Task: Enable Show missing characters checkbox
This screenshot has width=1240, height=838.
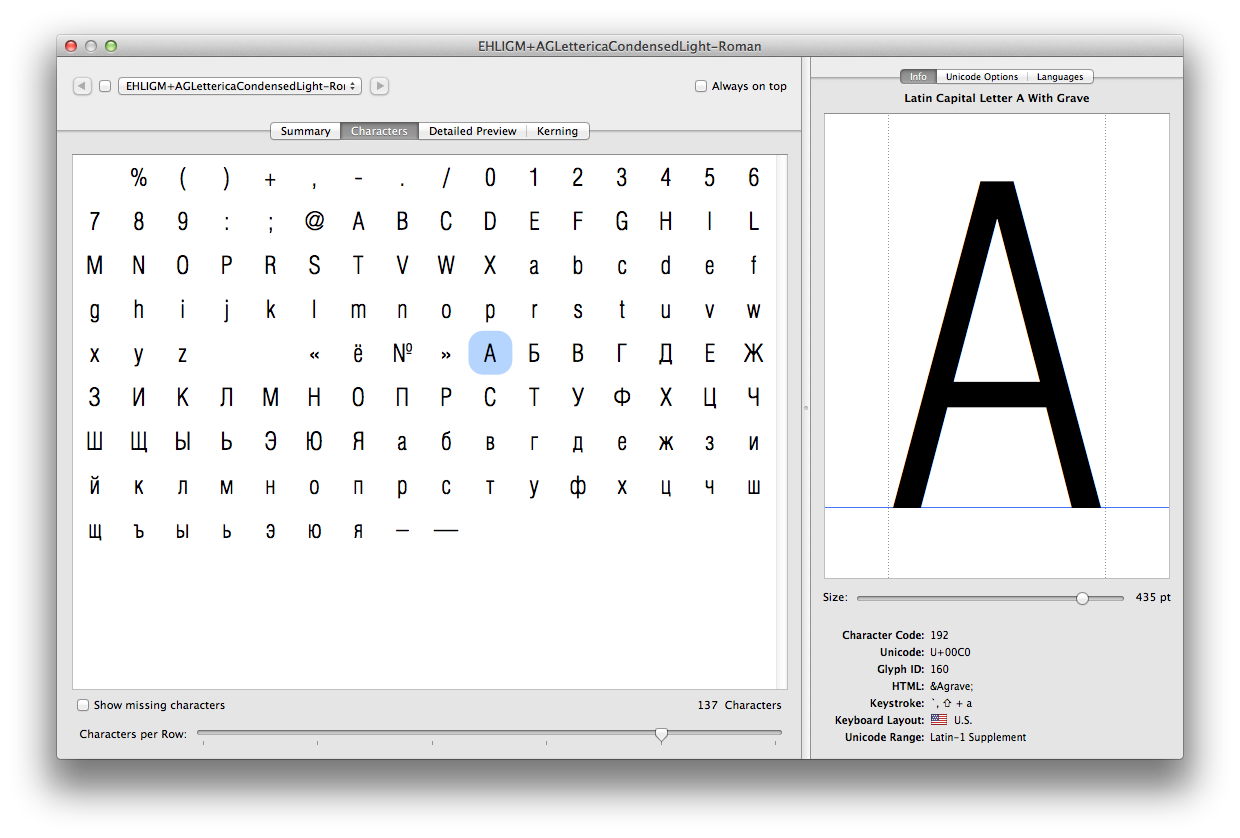Action: coord(84,705)
